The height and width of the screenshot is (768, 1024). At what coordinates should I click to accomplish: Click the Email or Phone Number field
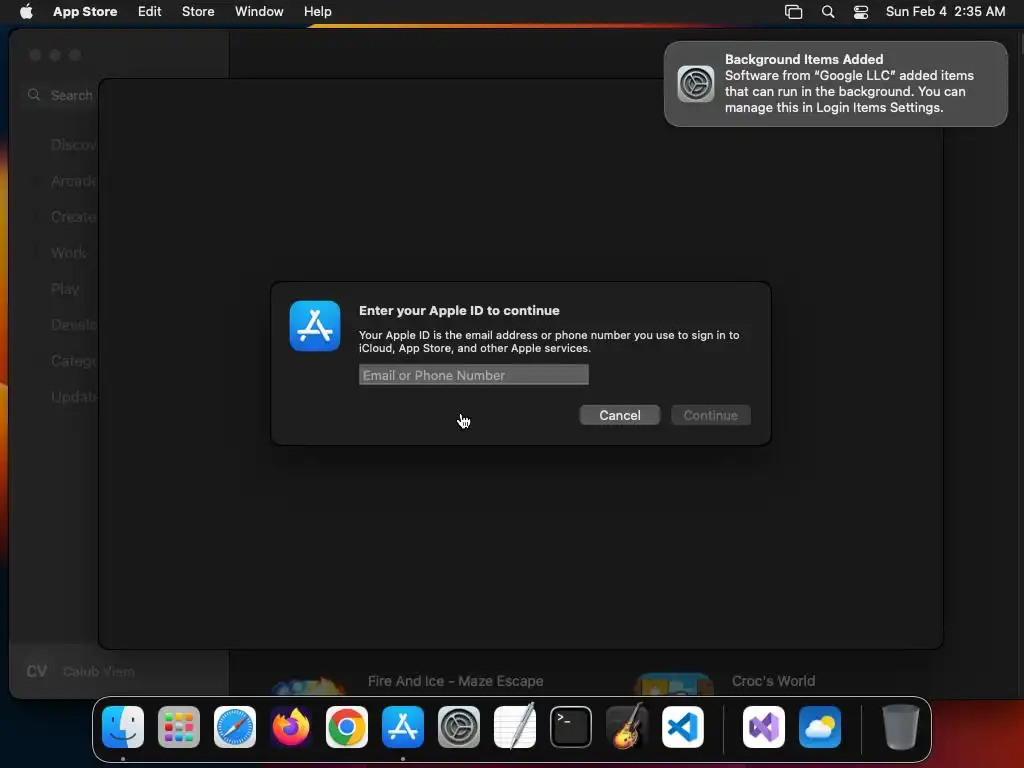click(473, 375)
